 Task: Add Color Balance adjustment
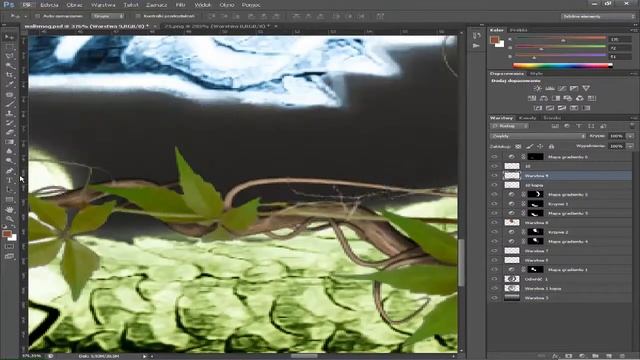tap(544, 98)
